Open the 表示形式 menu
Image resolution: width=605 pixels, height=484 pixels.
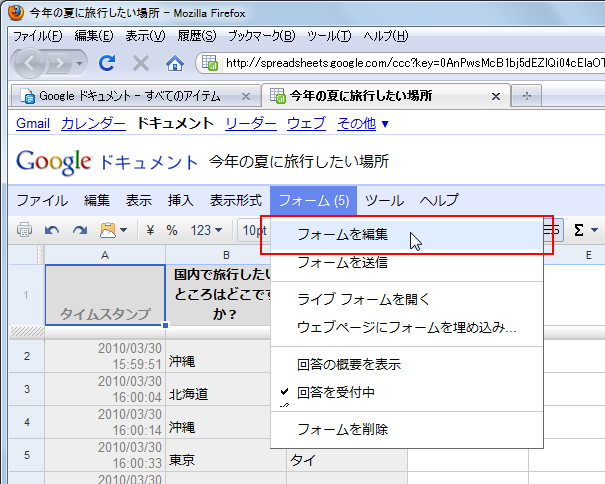point(236,200)
